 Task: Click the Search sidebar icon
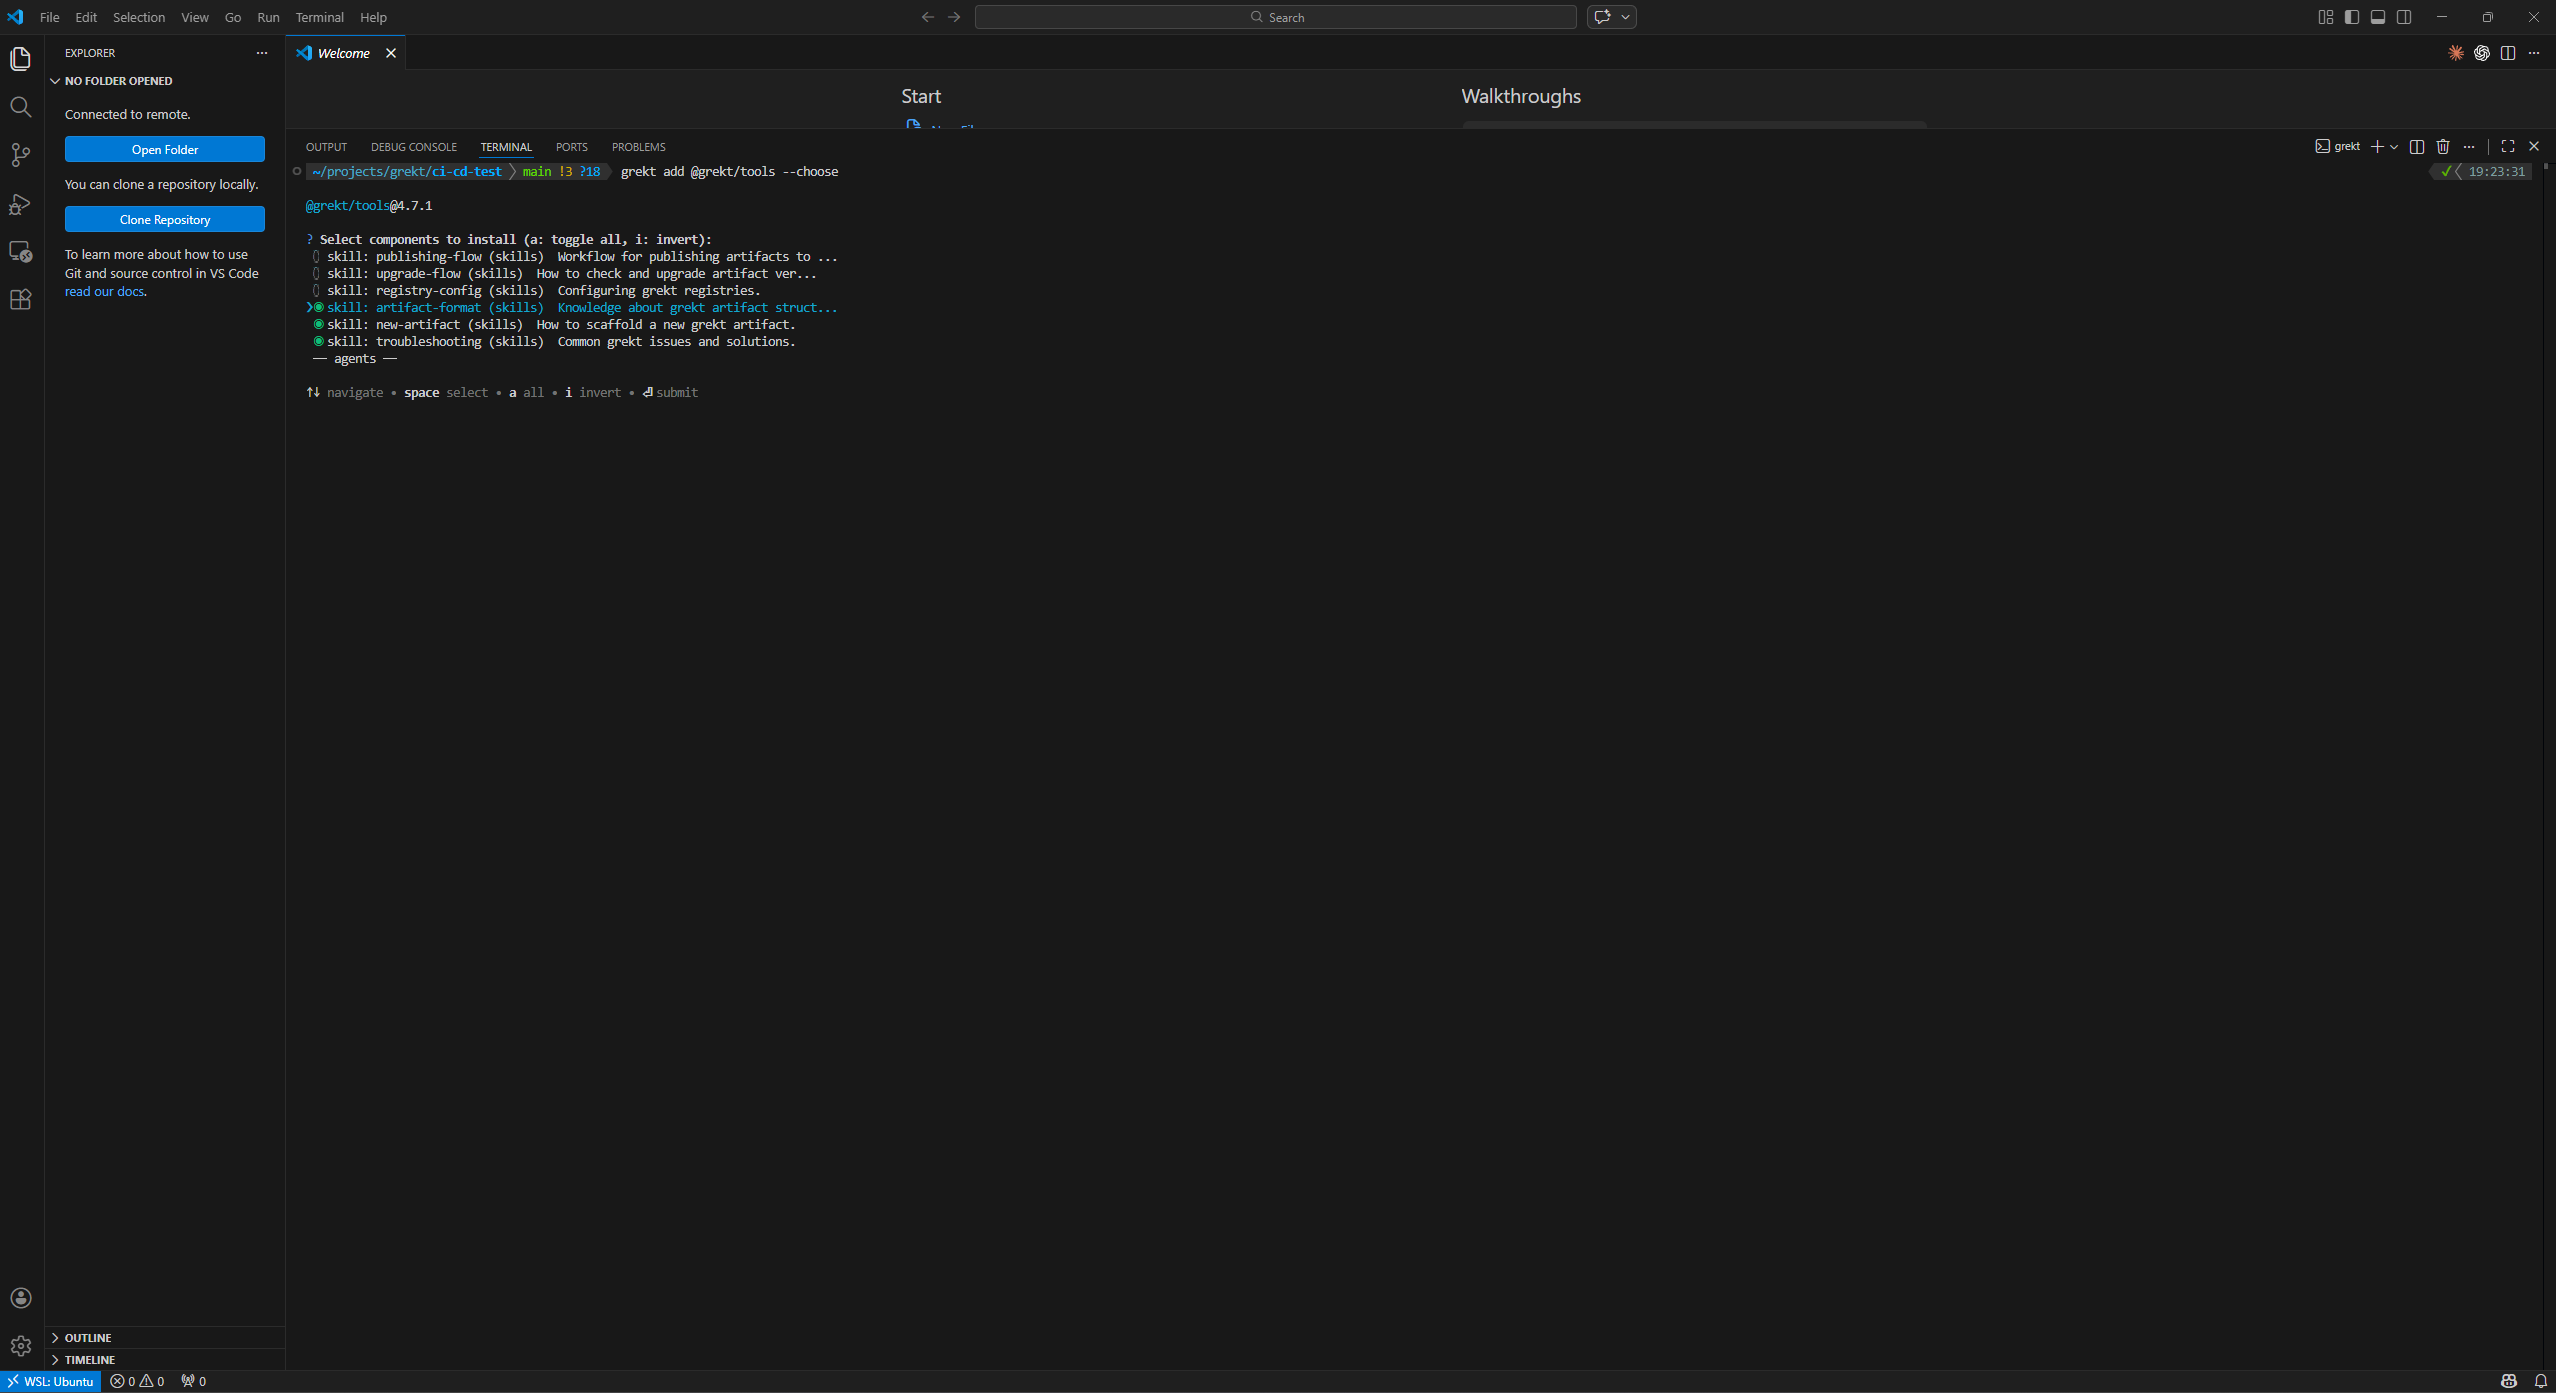[x=20, y=107]
